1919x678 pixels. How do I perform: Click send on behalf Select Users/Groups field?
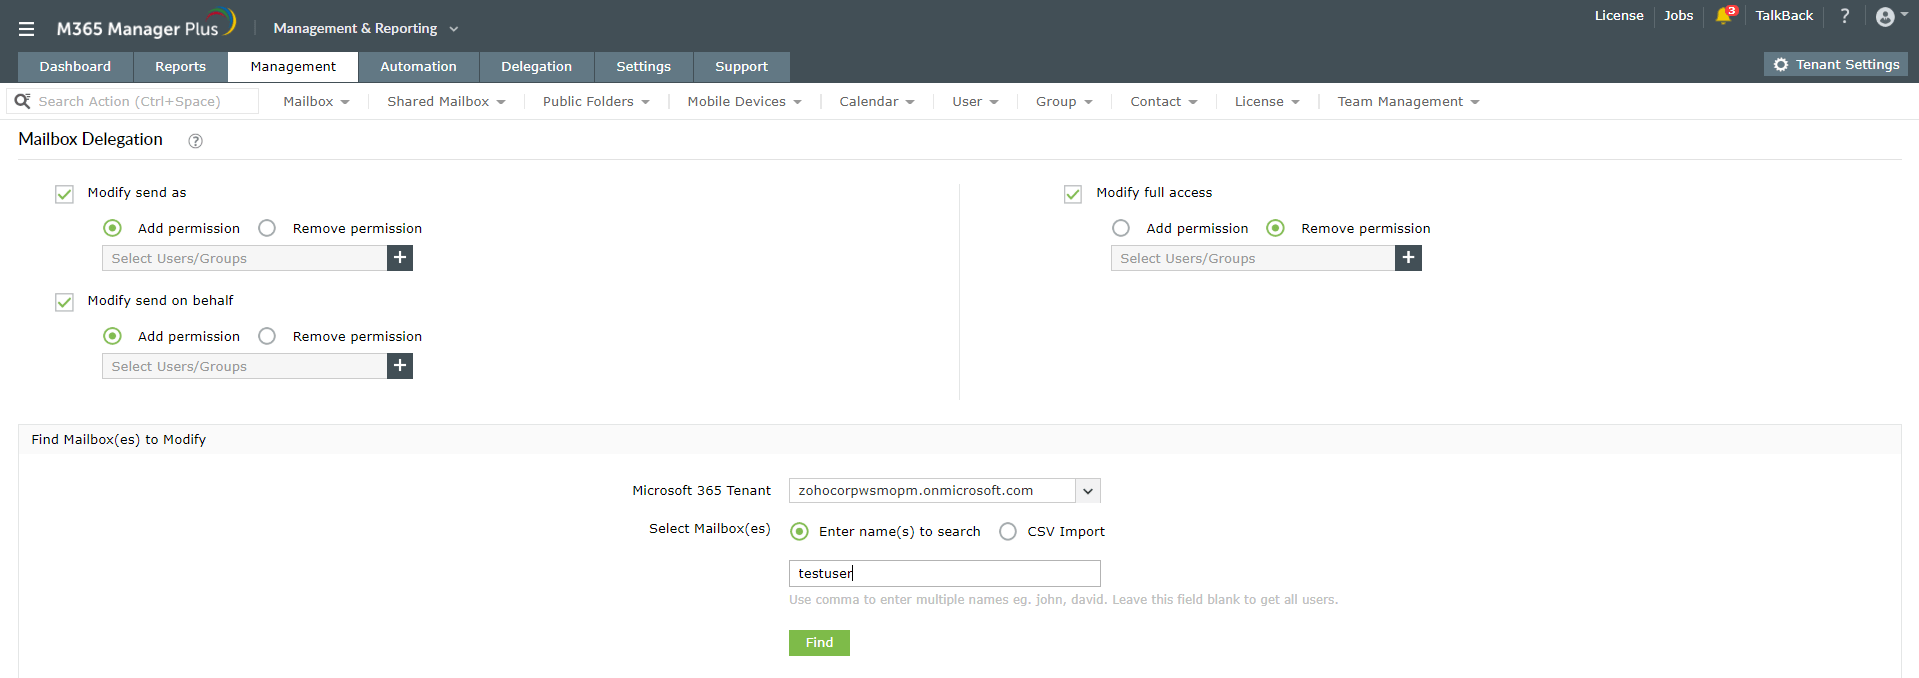pyautogui.click(x=244, y=366)
